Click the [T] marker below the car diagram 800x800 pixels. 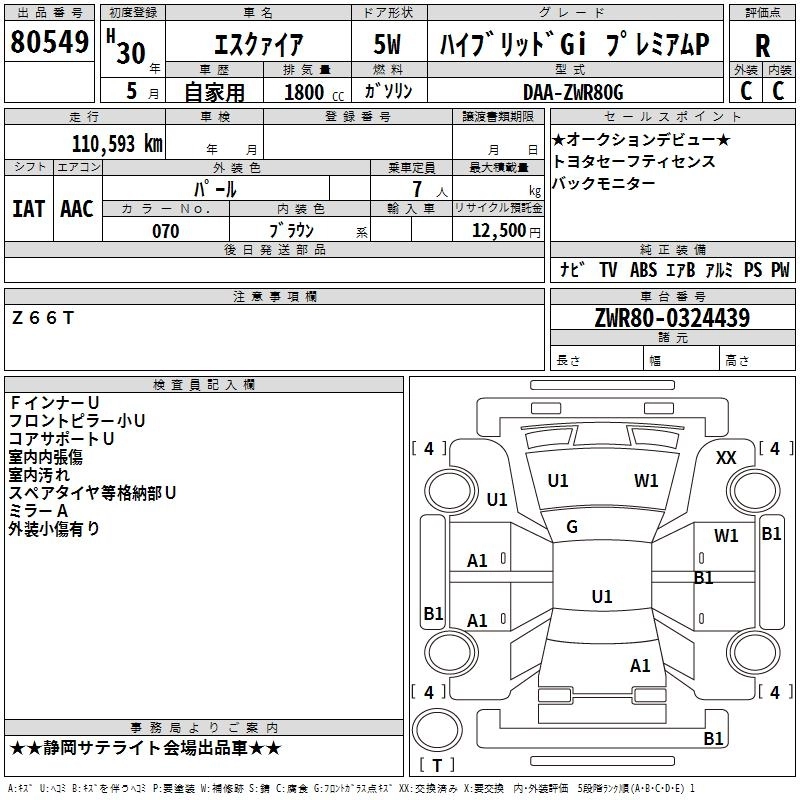435,766
